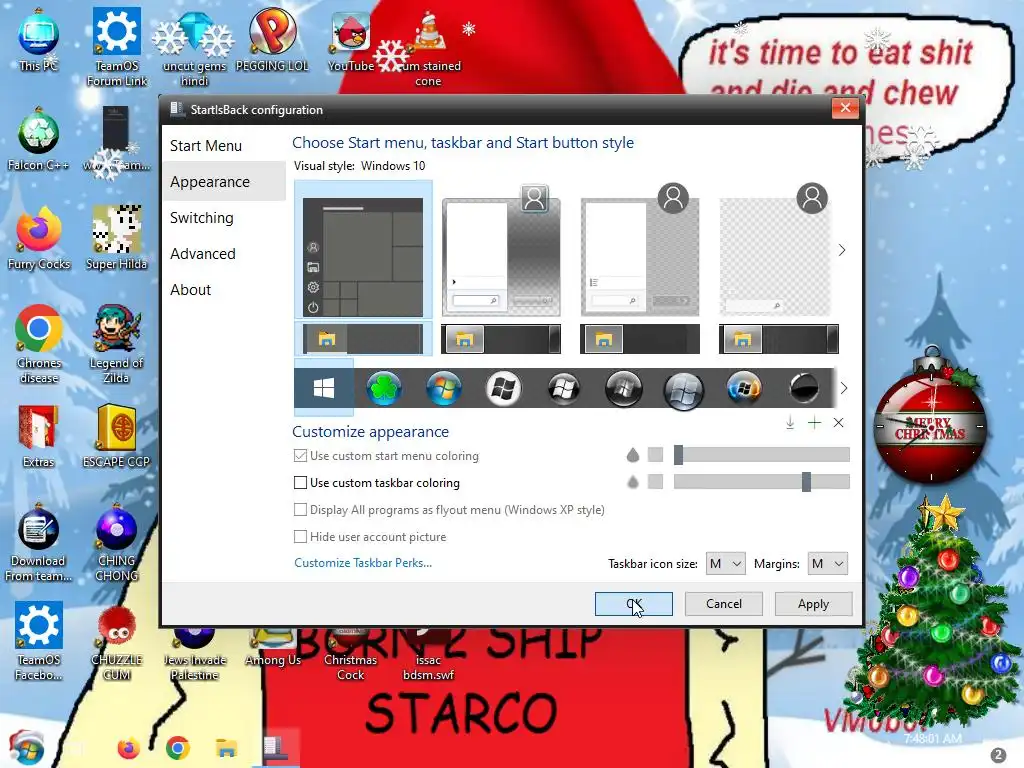Pick the Windows 7 colored orb button
Viewport: 1024px width, 768px height.
(443, 389)
